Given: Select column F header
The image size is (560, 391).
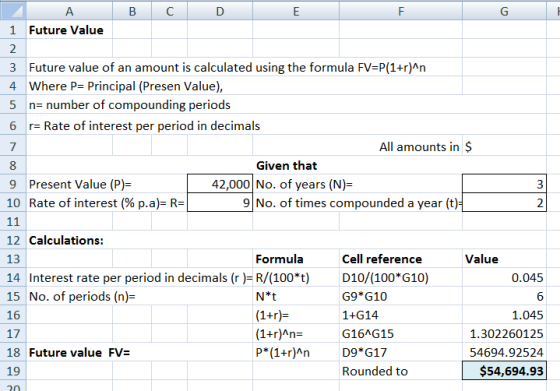Looking at the screenshot, I should 401,11.
